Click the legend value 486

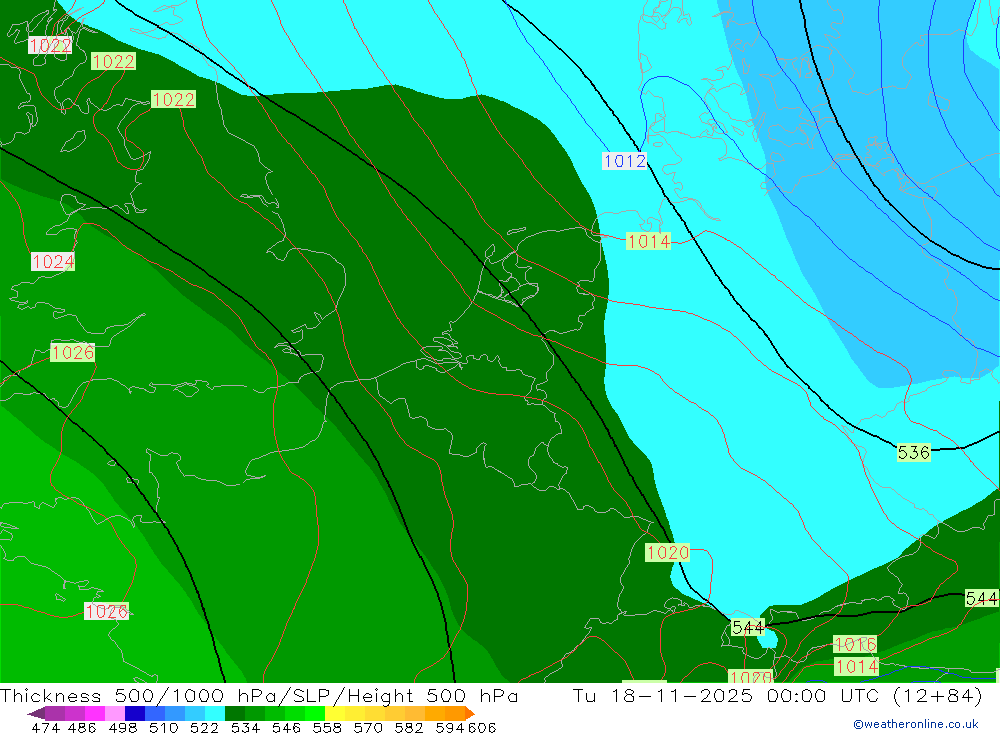point(82,727)
